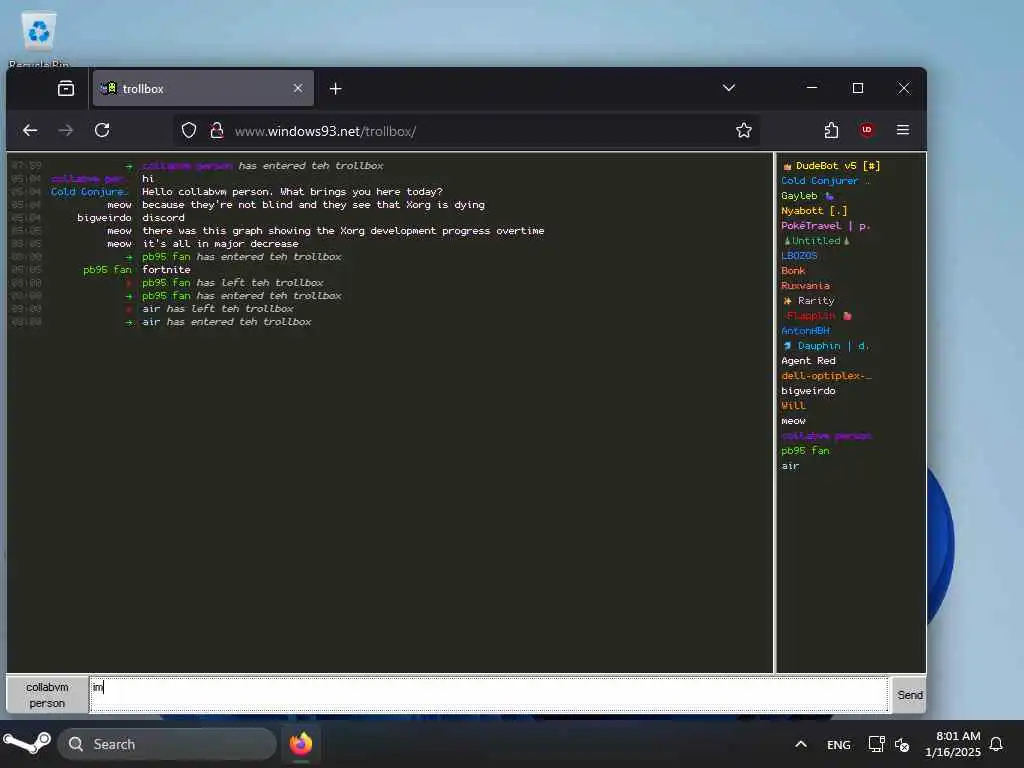This screenshot has width=1024, height=768.
Task: Click the 'discord' chat message
Action: [163, 217]
